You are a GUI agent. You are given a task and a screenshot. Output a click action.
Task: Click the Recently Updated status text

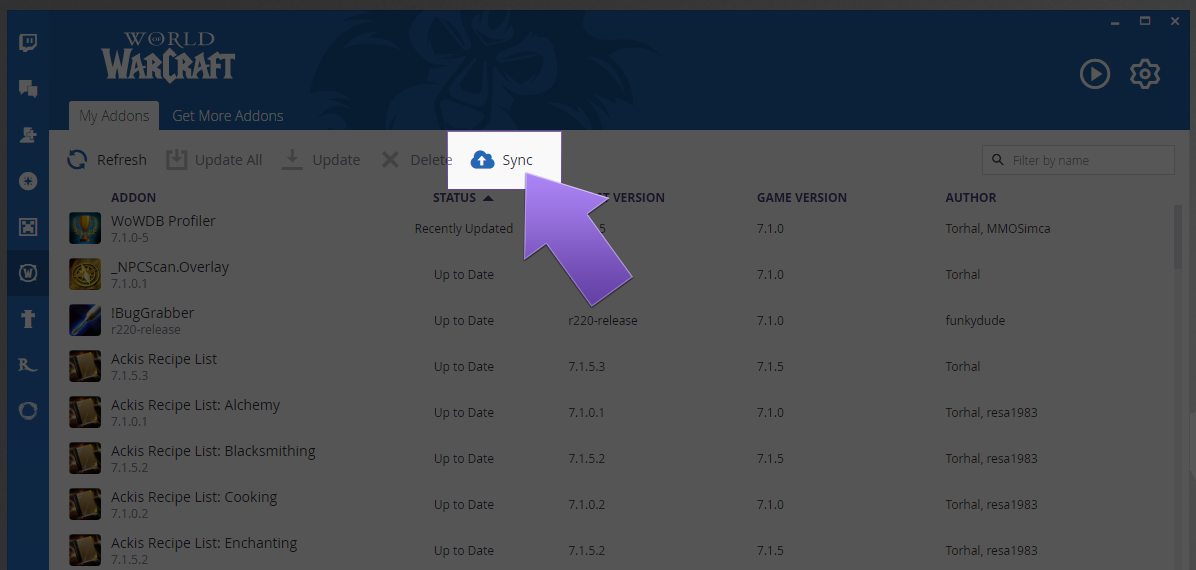tap(464, 228)
